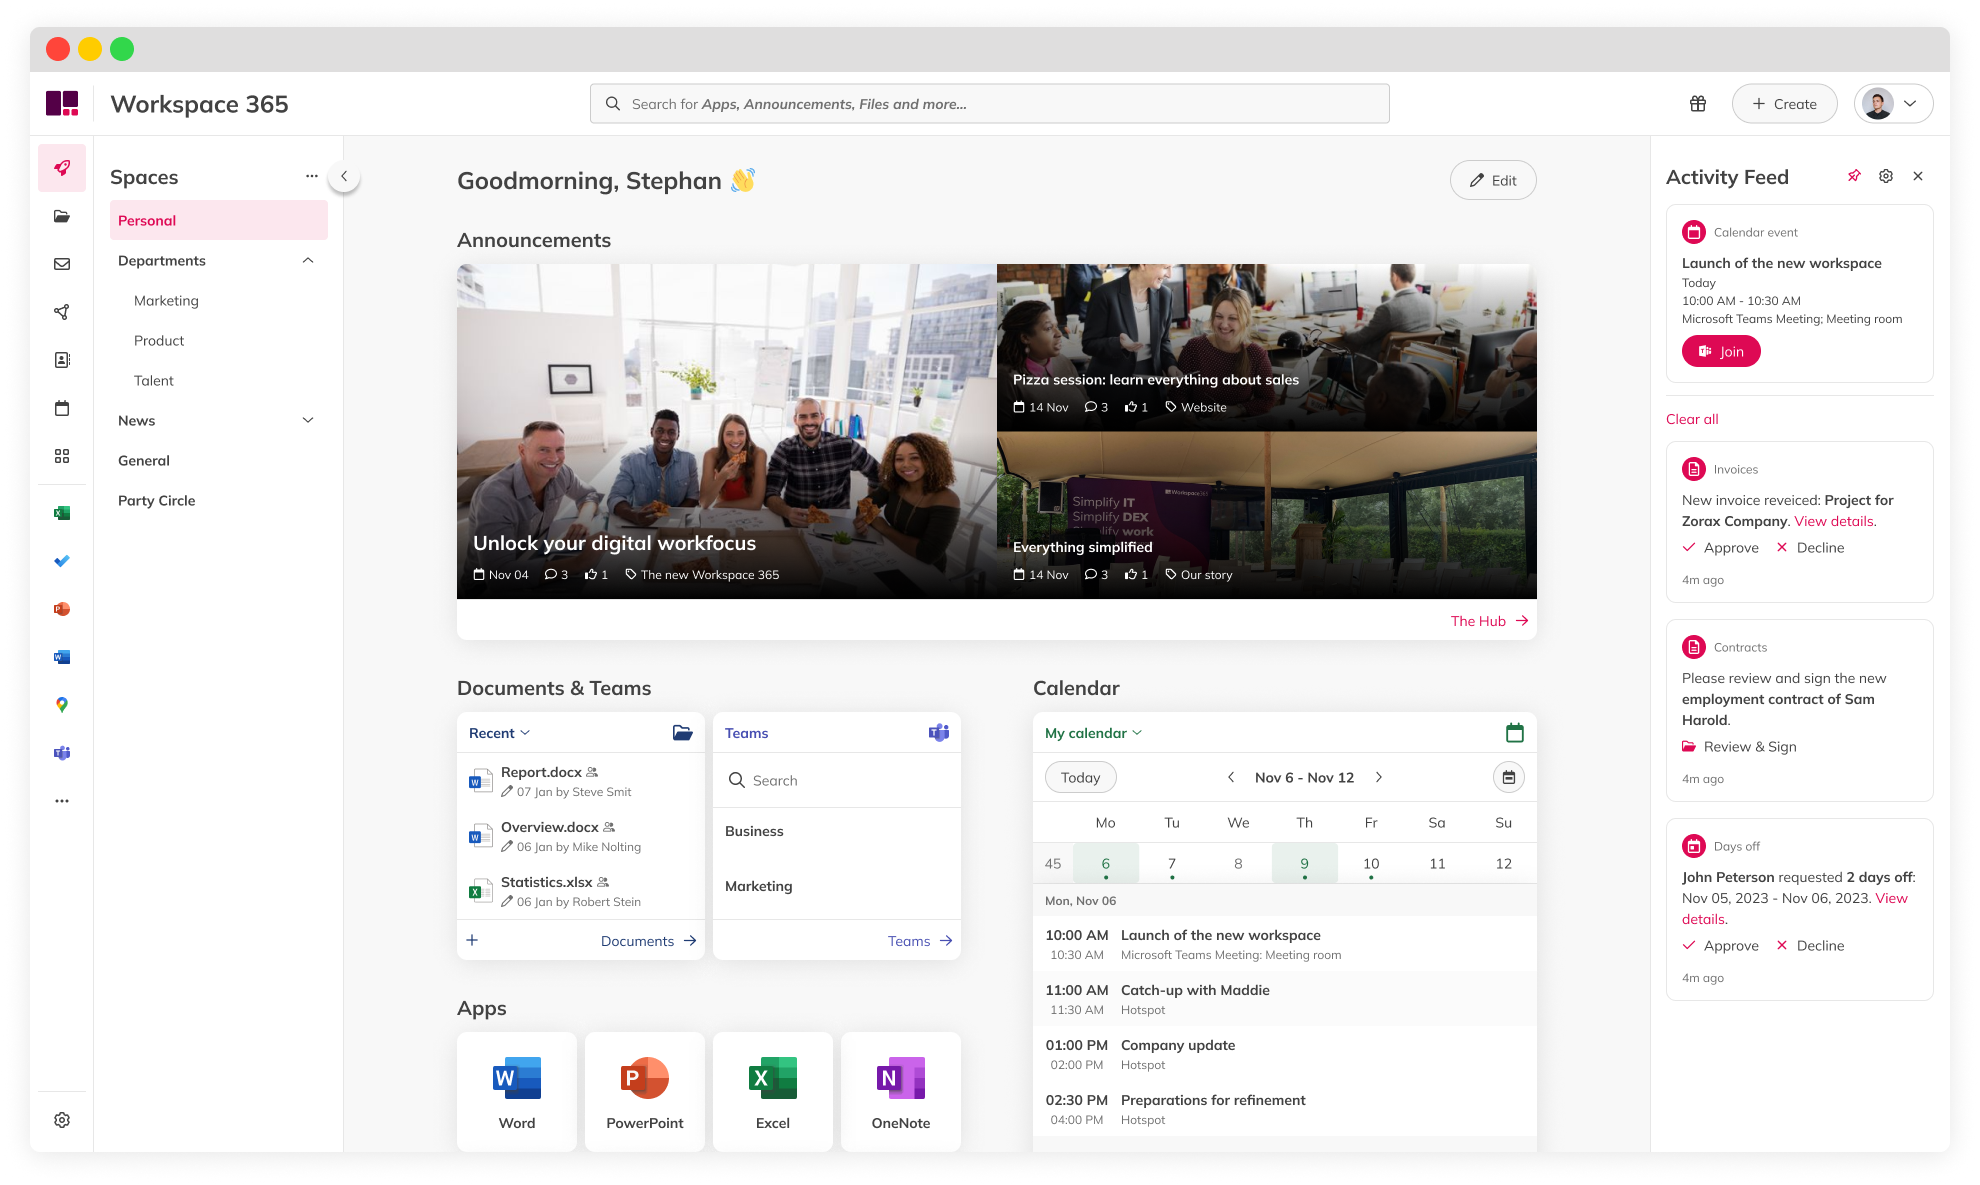
Task: Open the calendar icon in the sidebar
Action: (62, 408)
